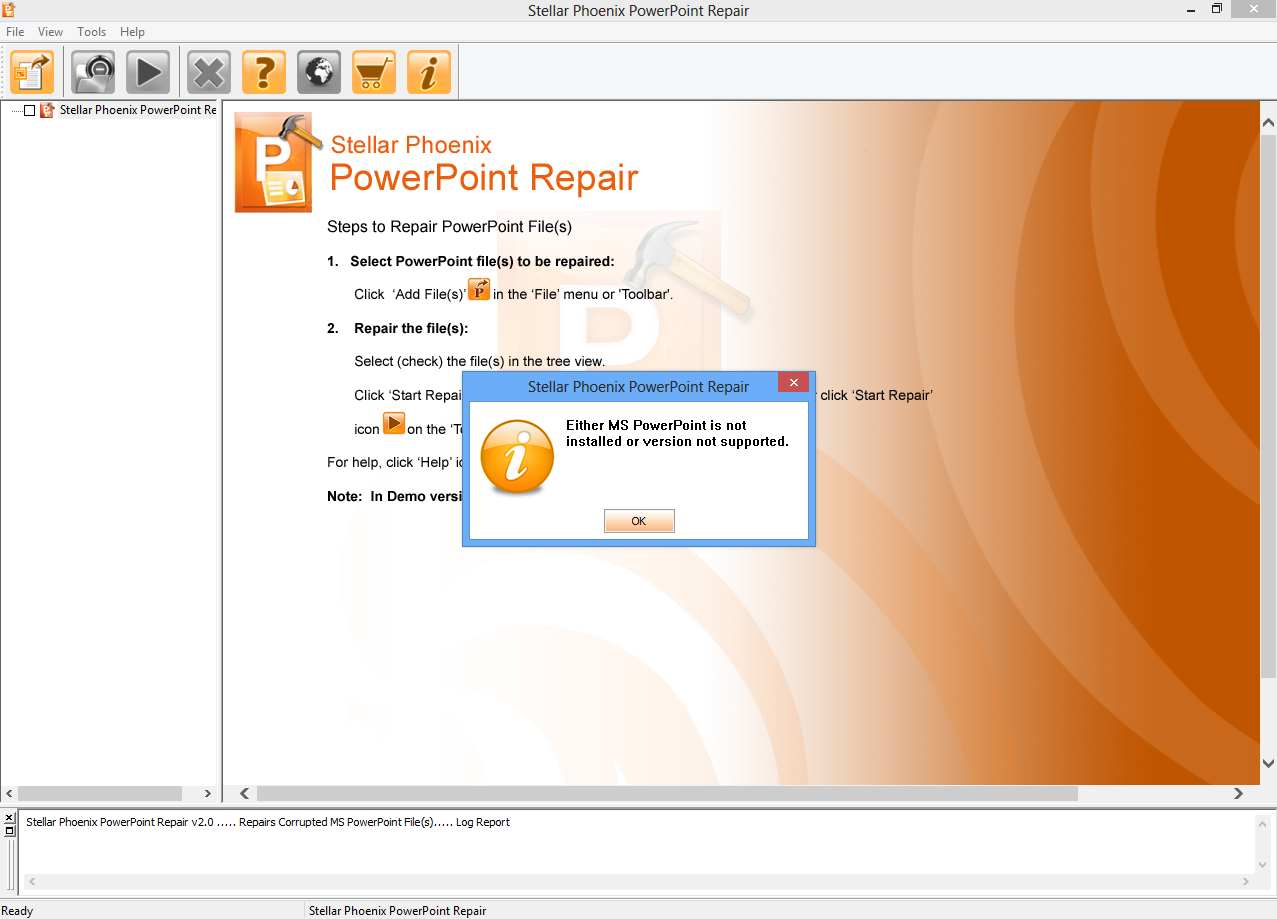1277x919 pixels.
Task: Click the log panel scroll right arrow
Action: click(x=1246, y=882)
